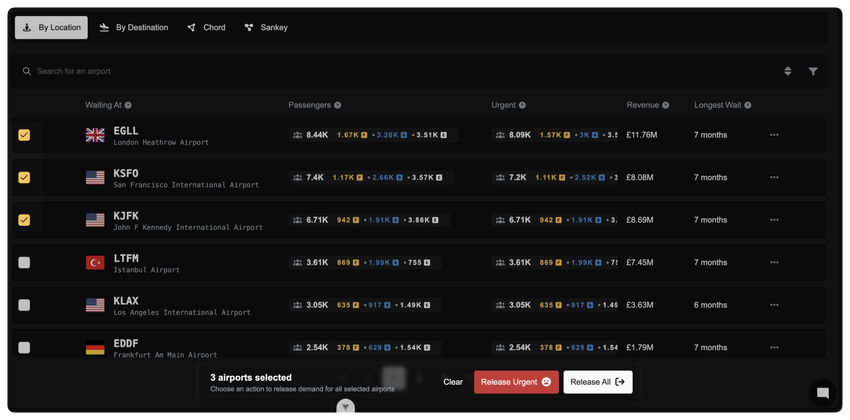Image resolution: width=850 pixels, height=420 pixels.
Task: Click Clear to deselect airports
Action: [x=453, y=382]
